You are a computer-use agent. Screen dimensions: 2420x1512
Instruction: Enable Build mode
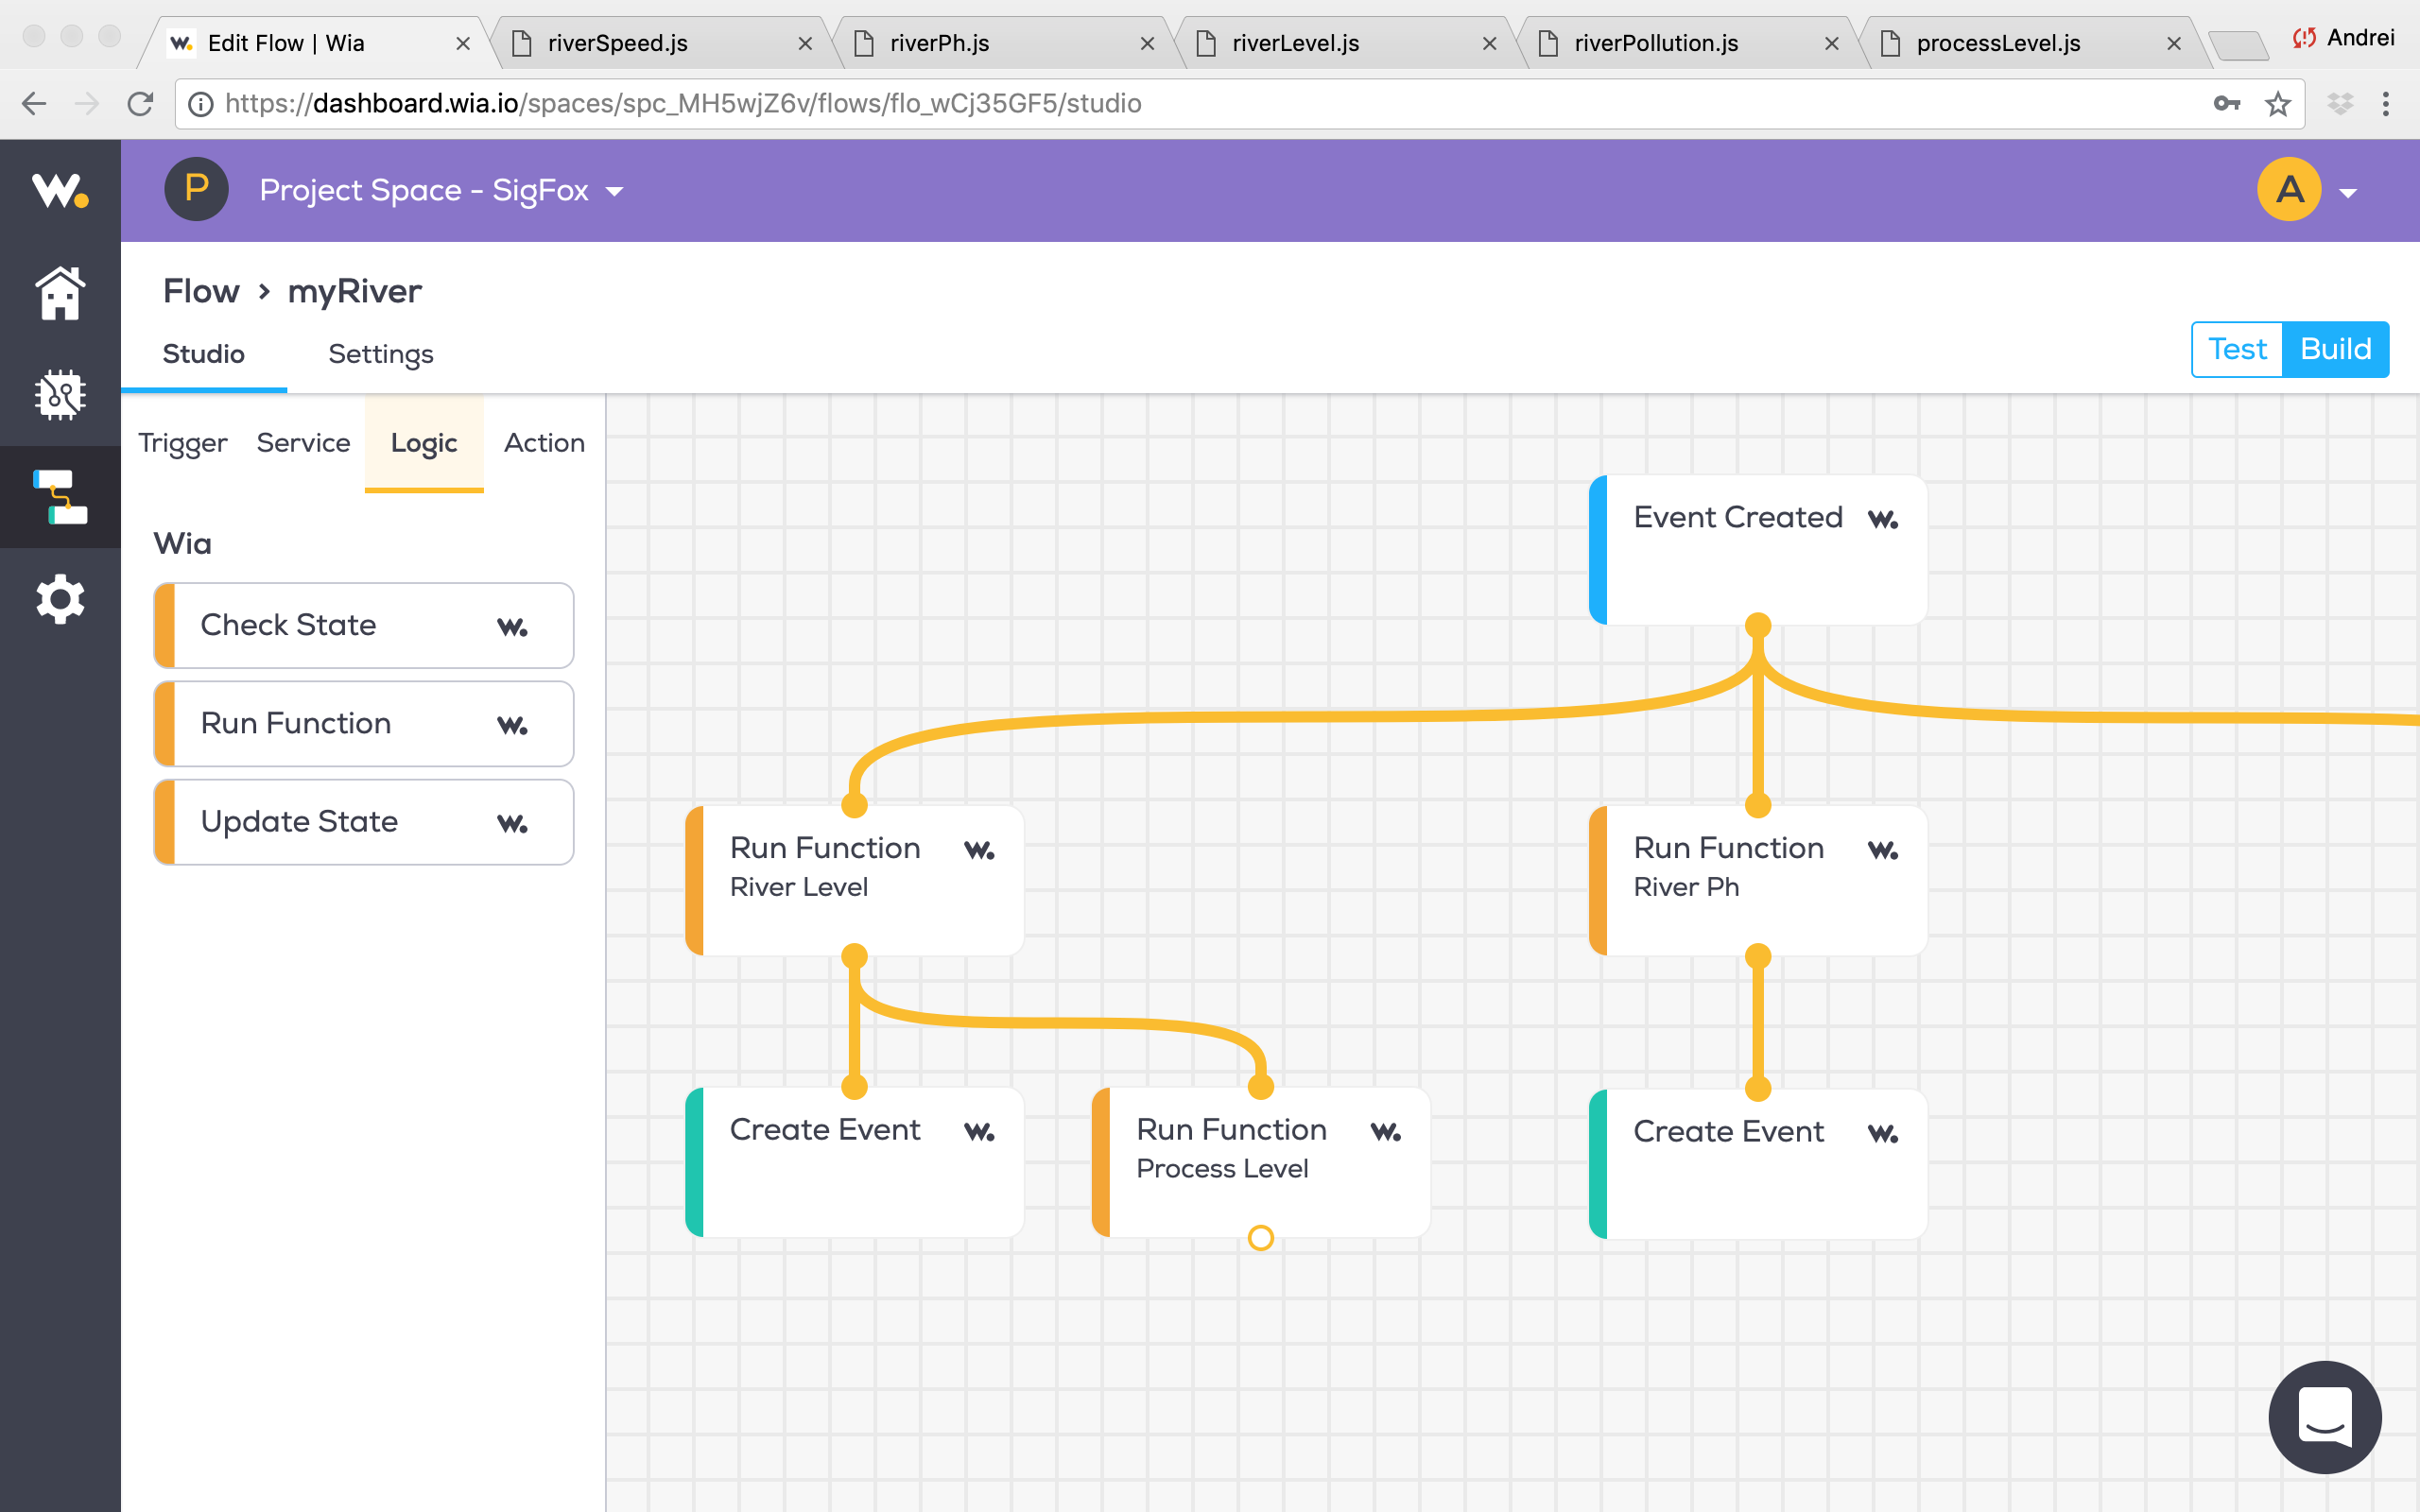point(2337,349)
